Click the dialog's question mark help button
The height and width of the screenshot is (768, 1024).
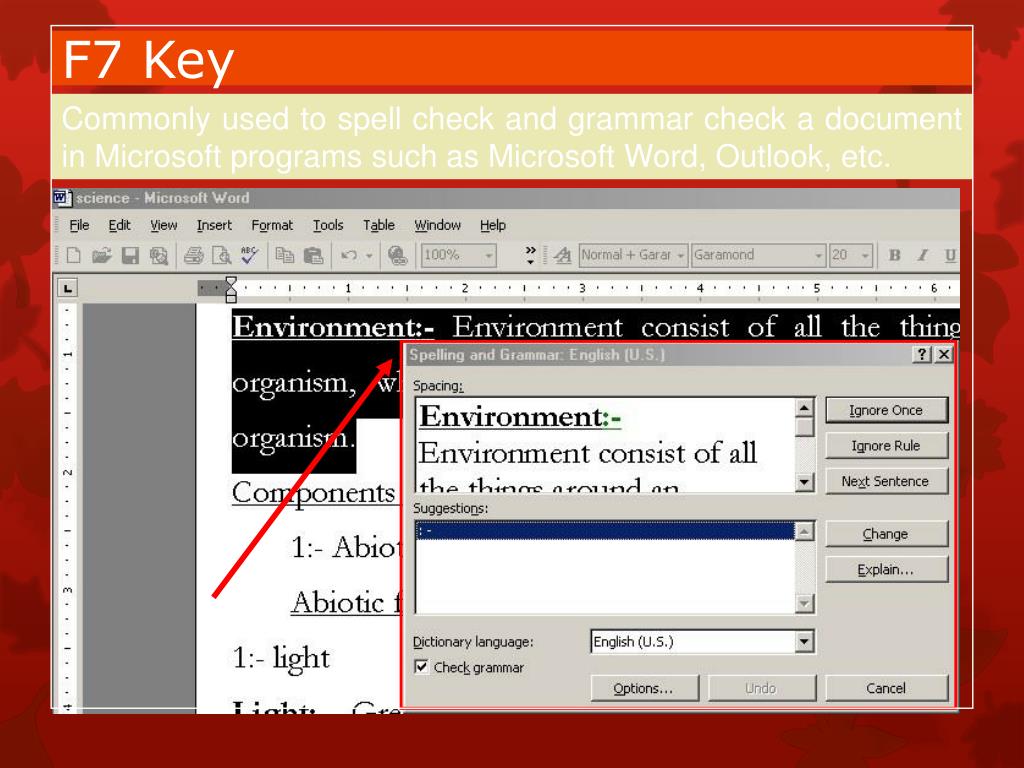coord(921,355)
